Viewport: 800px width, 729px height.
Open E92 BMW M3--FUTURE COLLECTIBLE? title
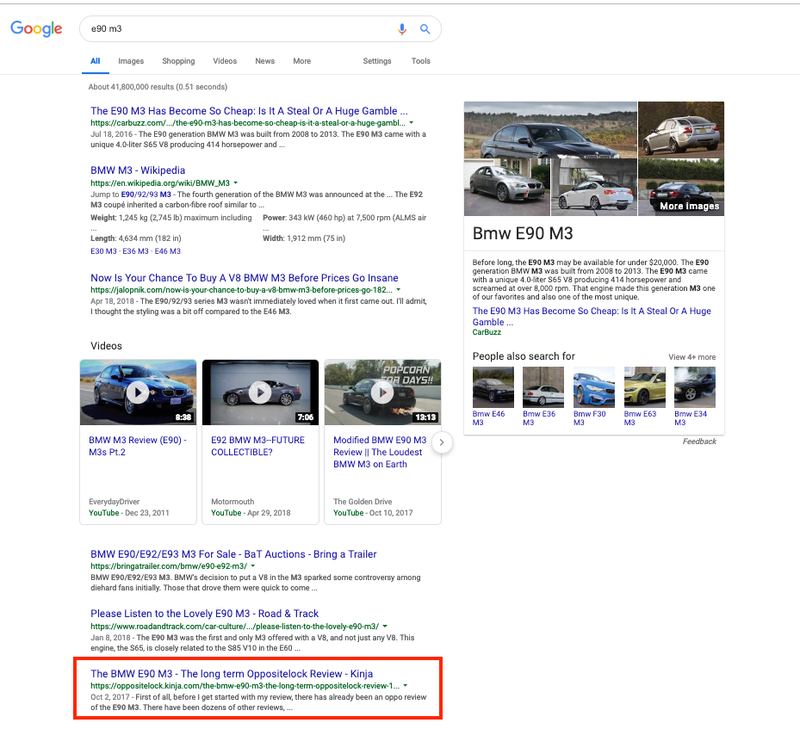coord(258,446)
